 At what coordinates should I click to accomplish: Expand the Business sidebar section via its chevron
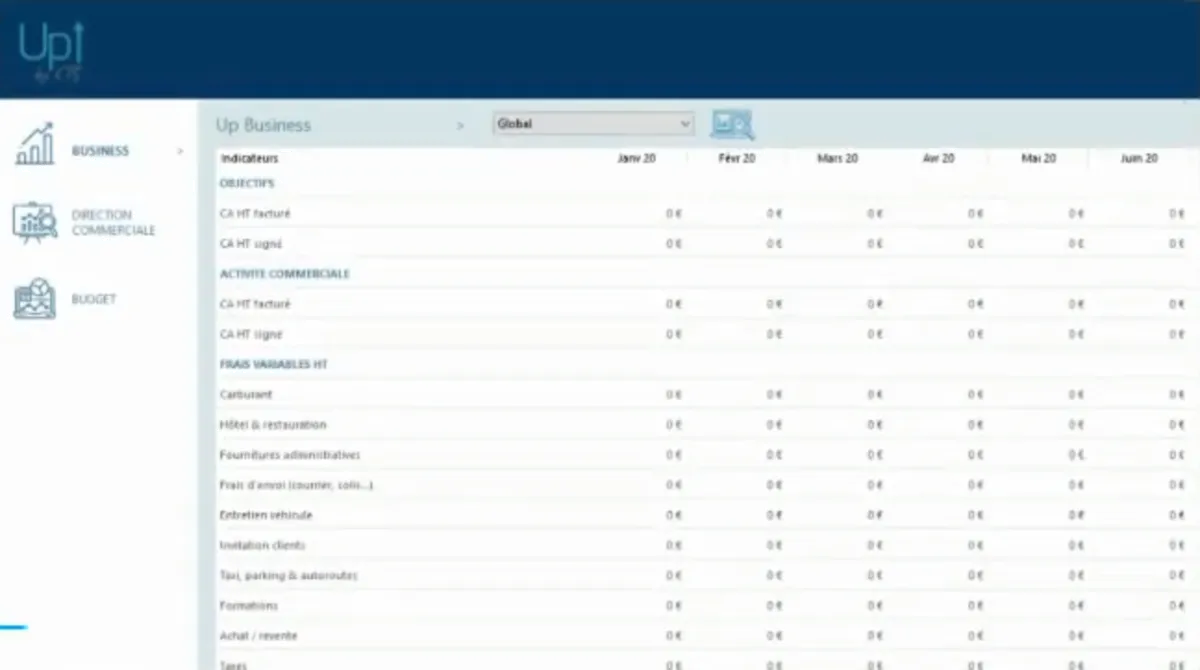pos(181,150)
